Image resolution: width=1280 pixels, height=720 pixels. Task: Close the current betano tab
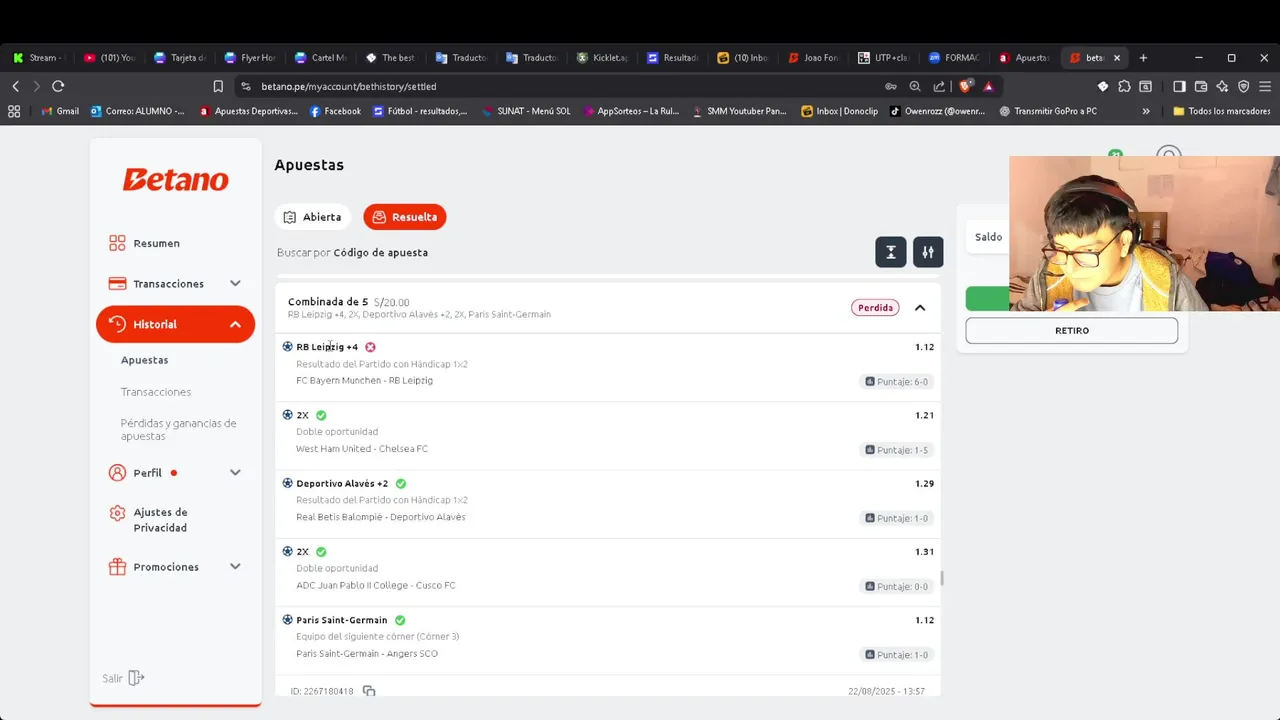pyautogui.click(x=1117, y=58)
